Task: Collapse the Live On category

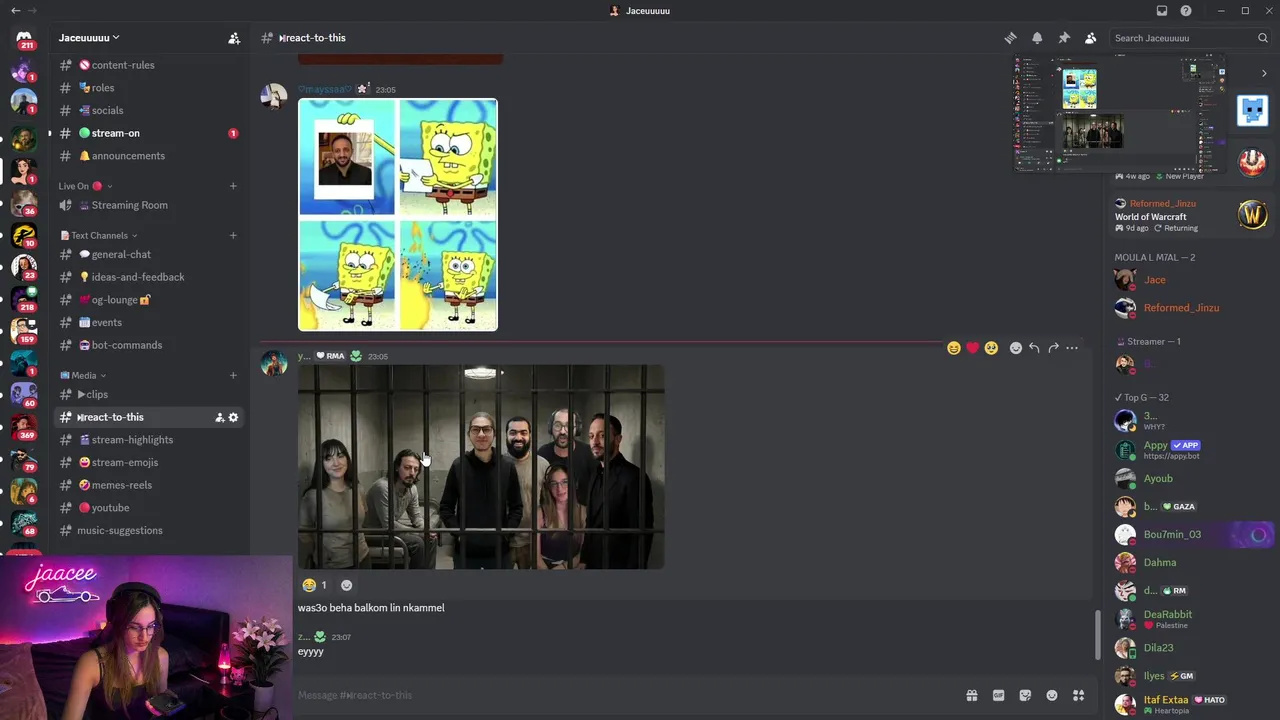Action: click(x=85, y=186)
